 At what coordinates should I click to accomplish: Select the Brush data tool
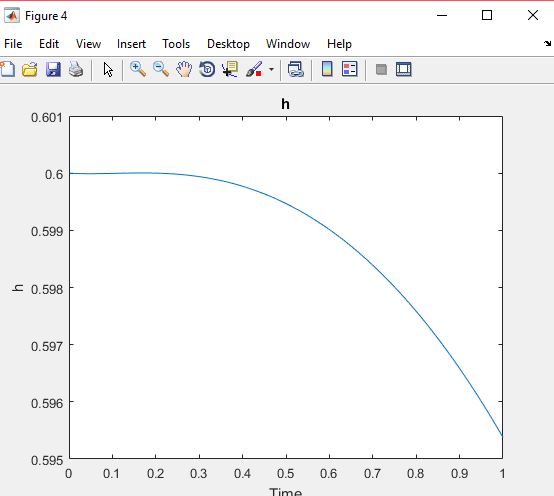click(254, 69)
